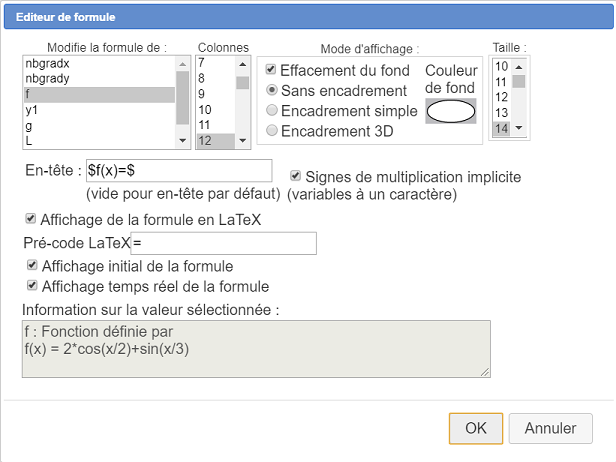
Task: Click the Colonnes list up arrow
Action: [242, 64]
